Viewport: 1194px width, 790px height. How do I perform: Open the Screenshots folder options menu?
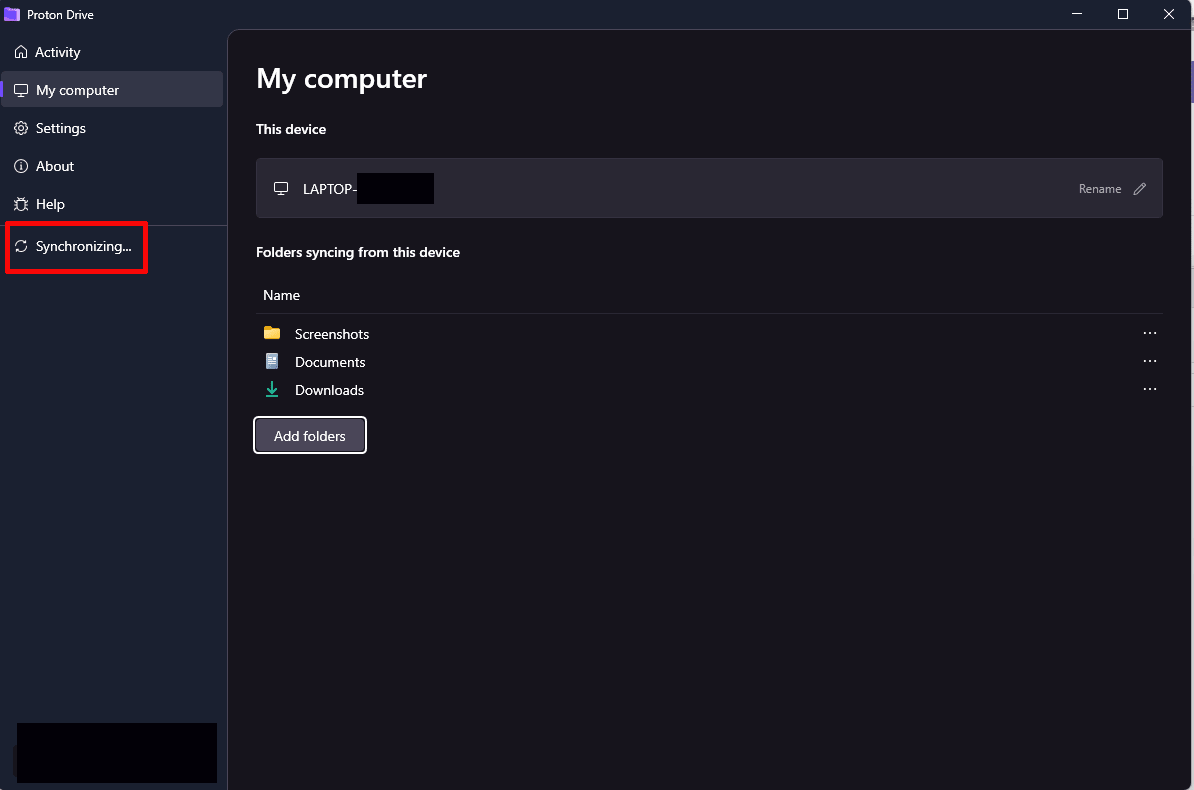coord(1150,333)
